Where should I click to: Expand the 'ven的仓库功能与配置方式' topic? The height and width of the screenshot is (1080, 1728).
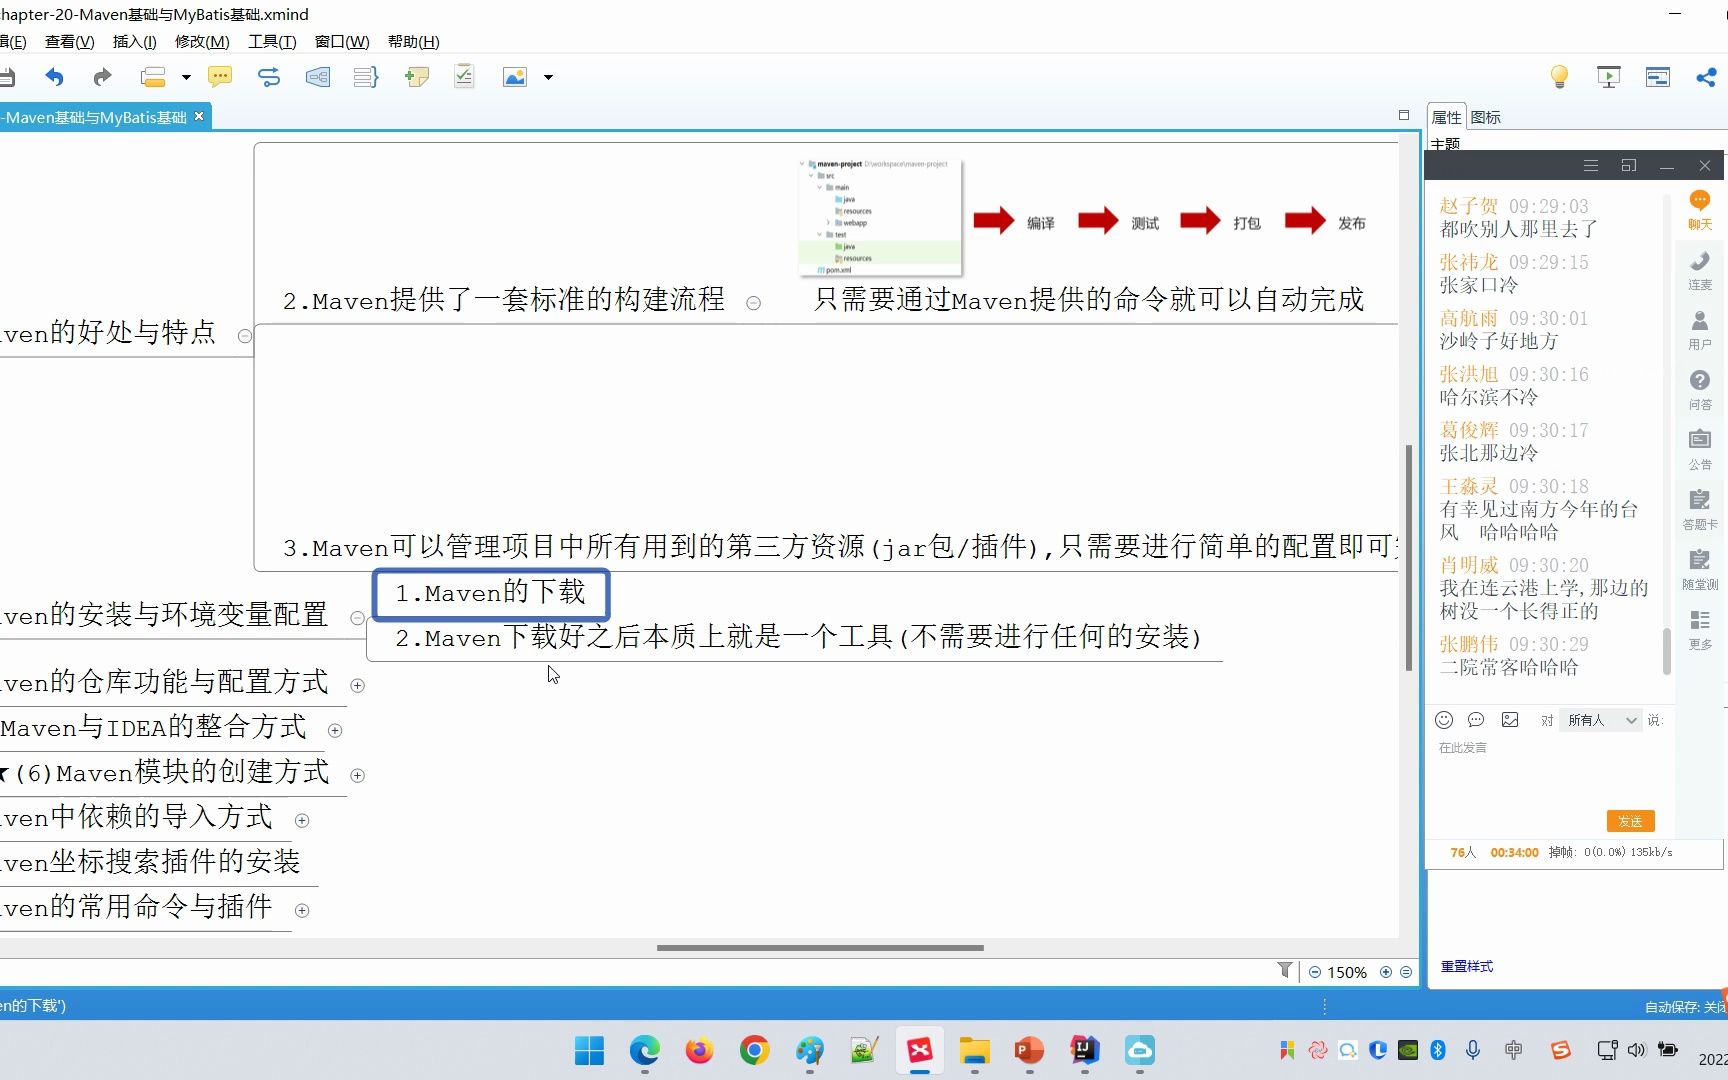coord(357,685)
